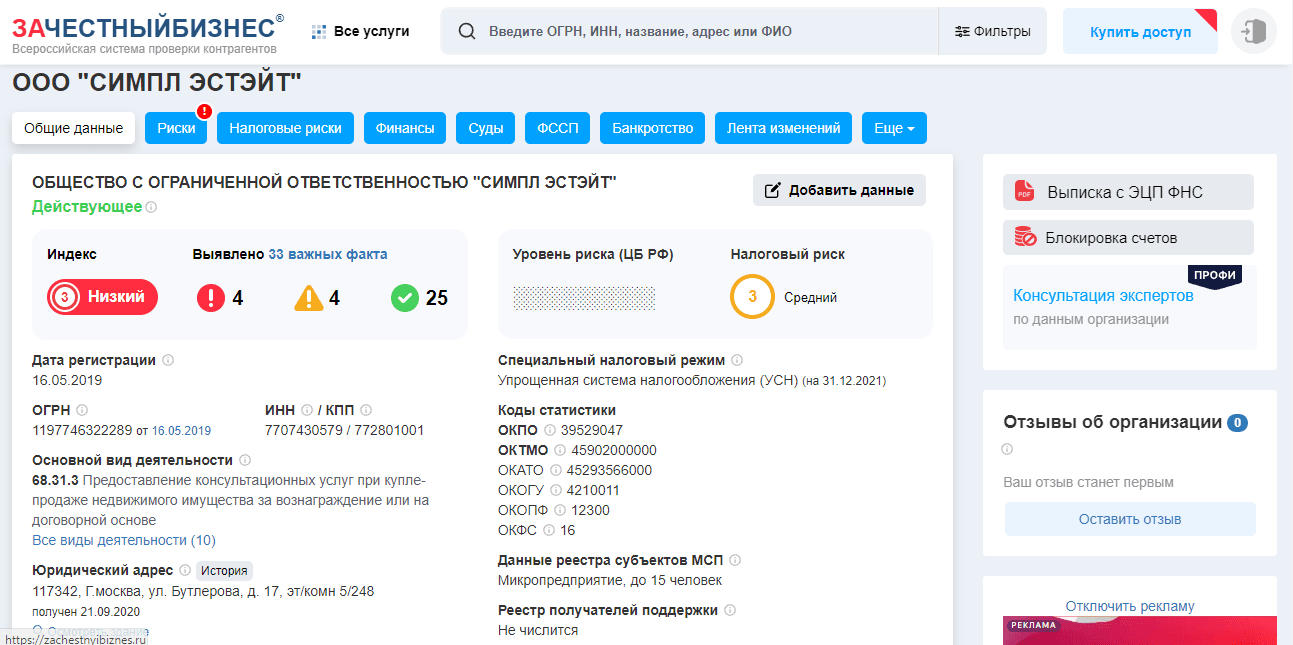The image size is (1293, 645).
Task: Open Выписка с ЭЦП ФНС
Action: click(x=1127, y=192)
